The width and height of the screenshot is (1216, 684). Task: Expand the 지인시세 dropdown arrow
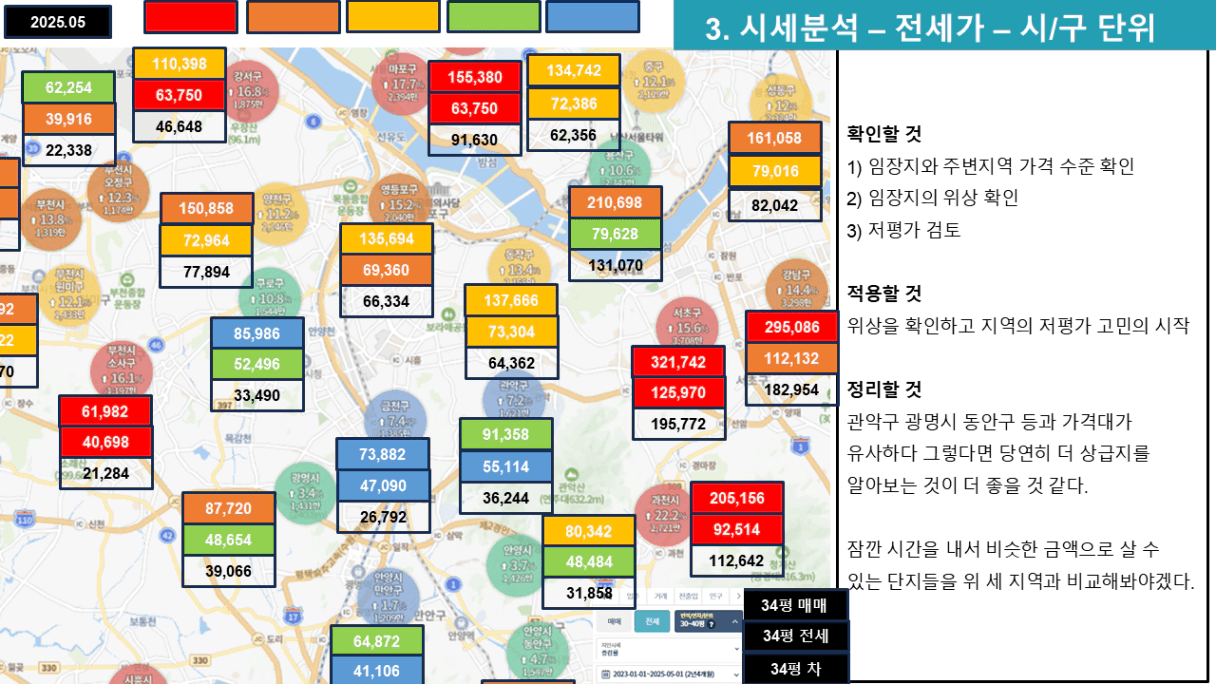click(x=736, y=647)
